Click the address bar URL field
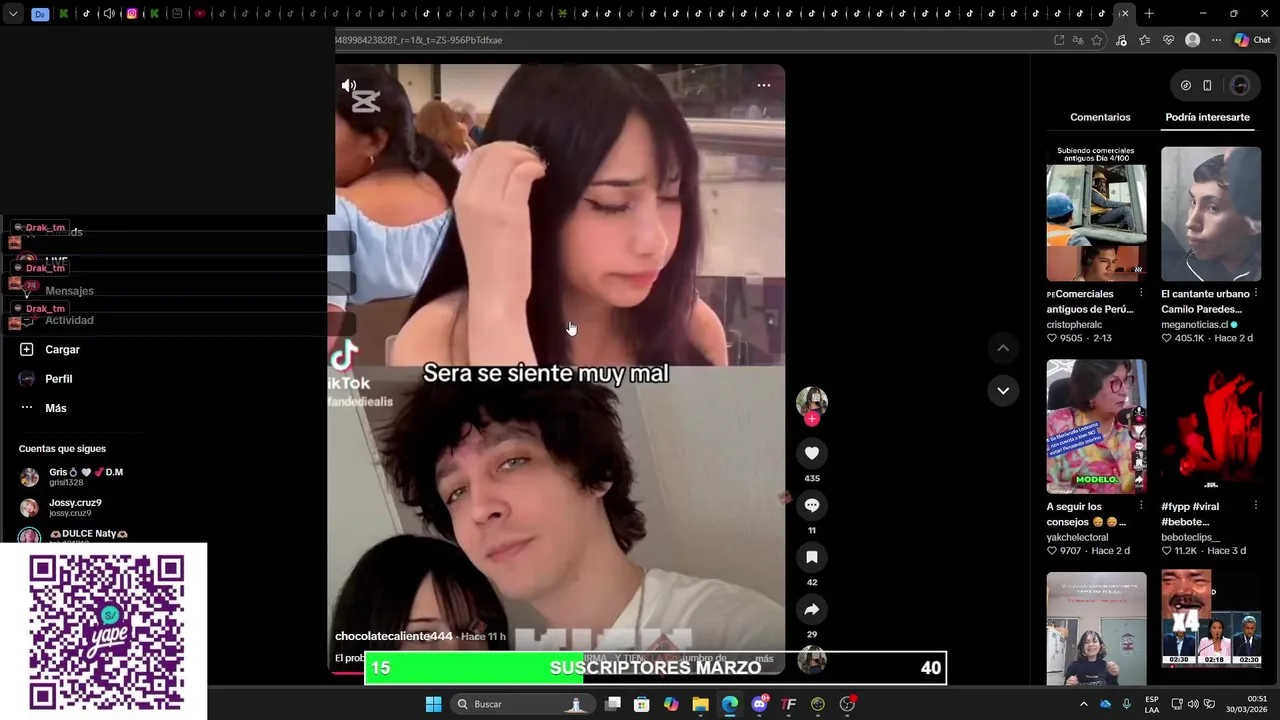 pos(690,40)
